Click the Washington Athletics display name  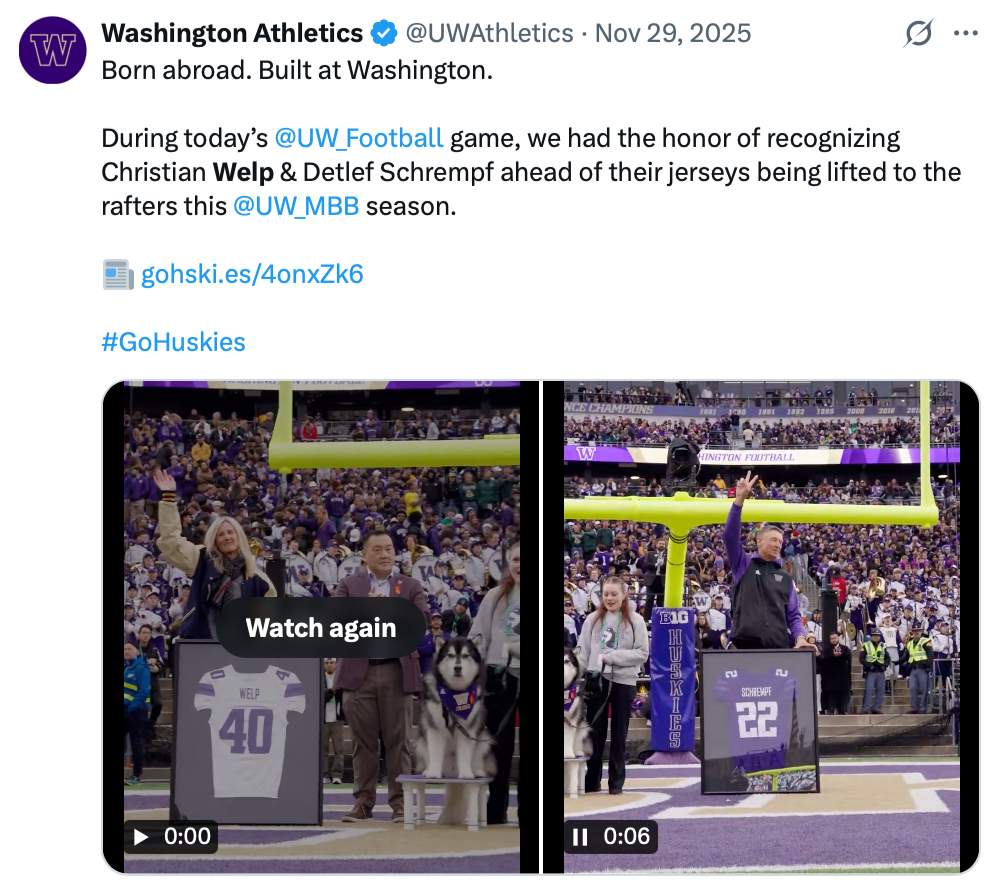click(232, 34)
